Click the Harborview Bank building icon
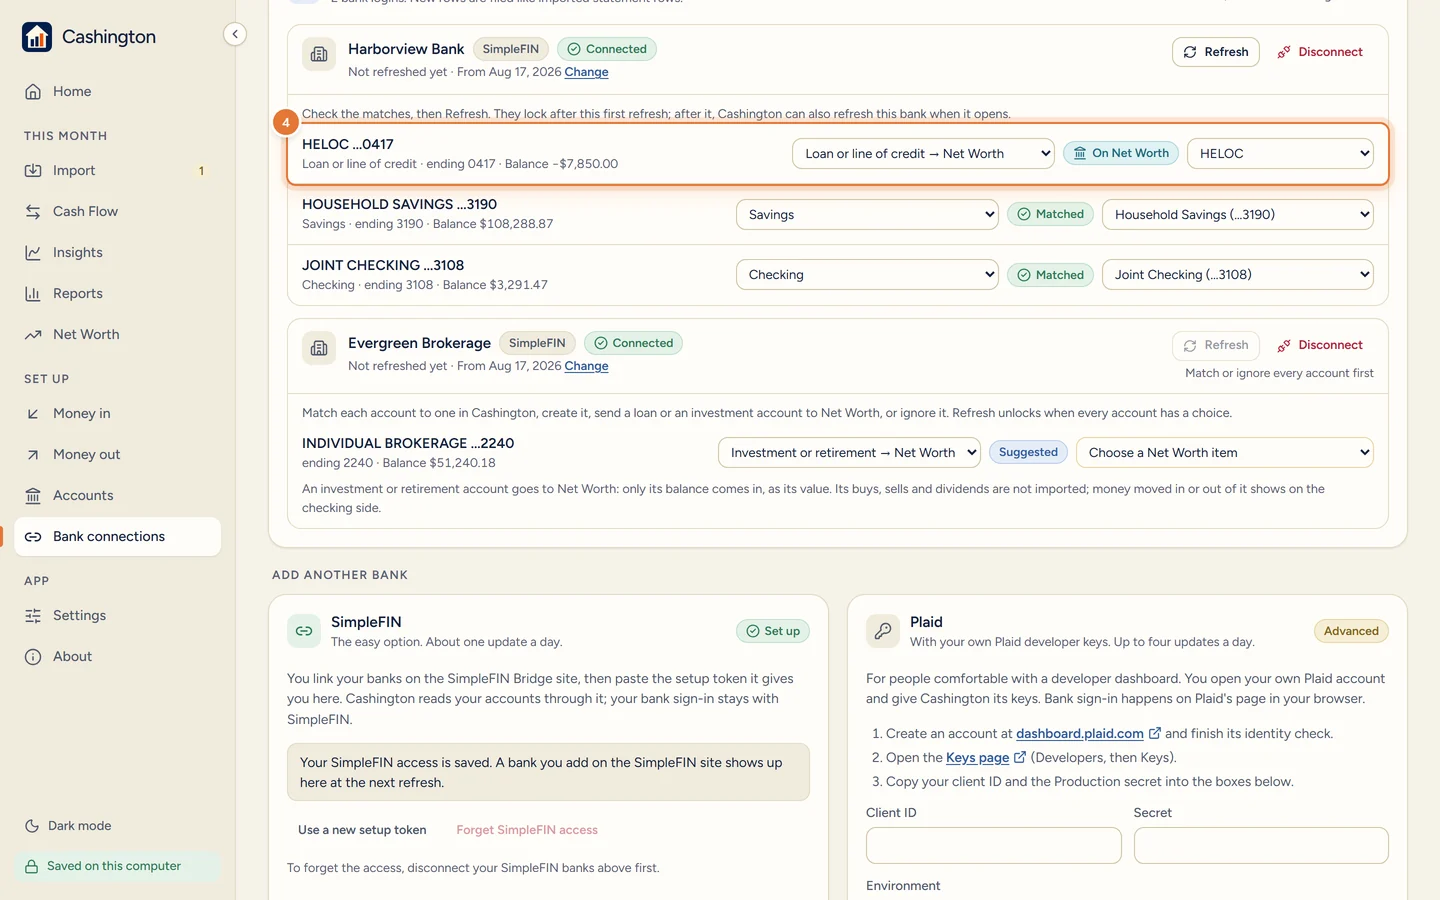Image resolution: width=1440 pixels, height=900 pixels. (319, 55)
